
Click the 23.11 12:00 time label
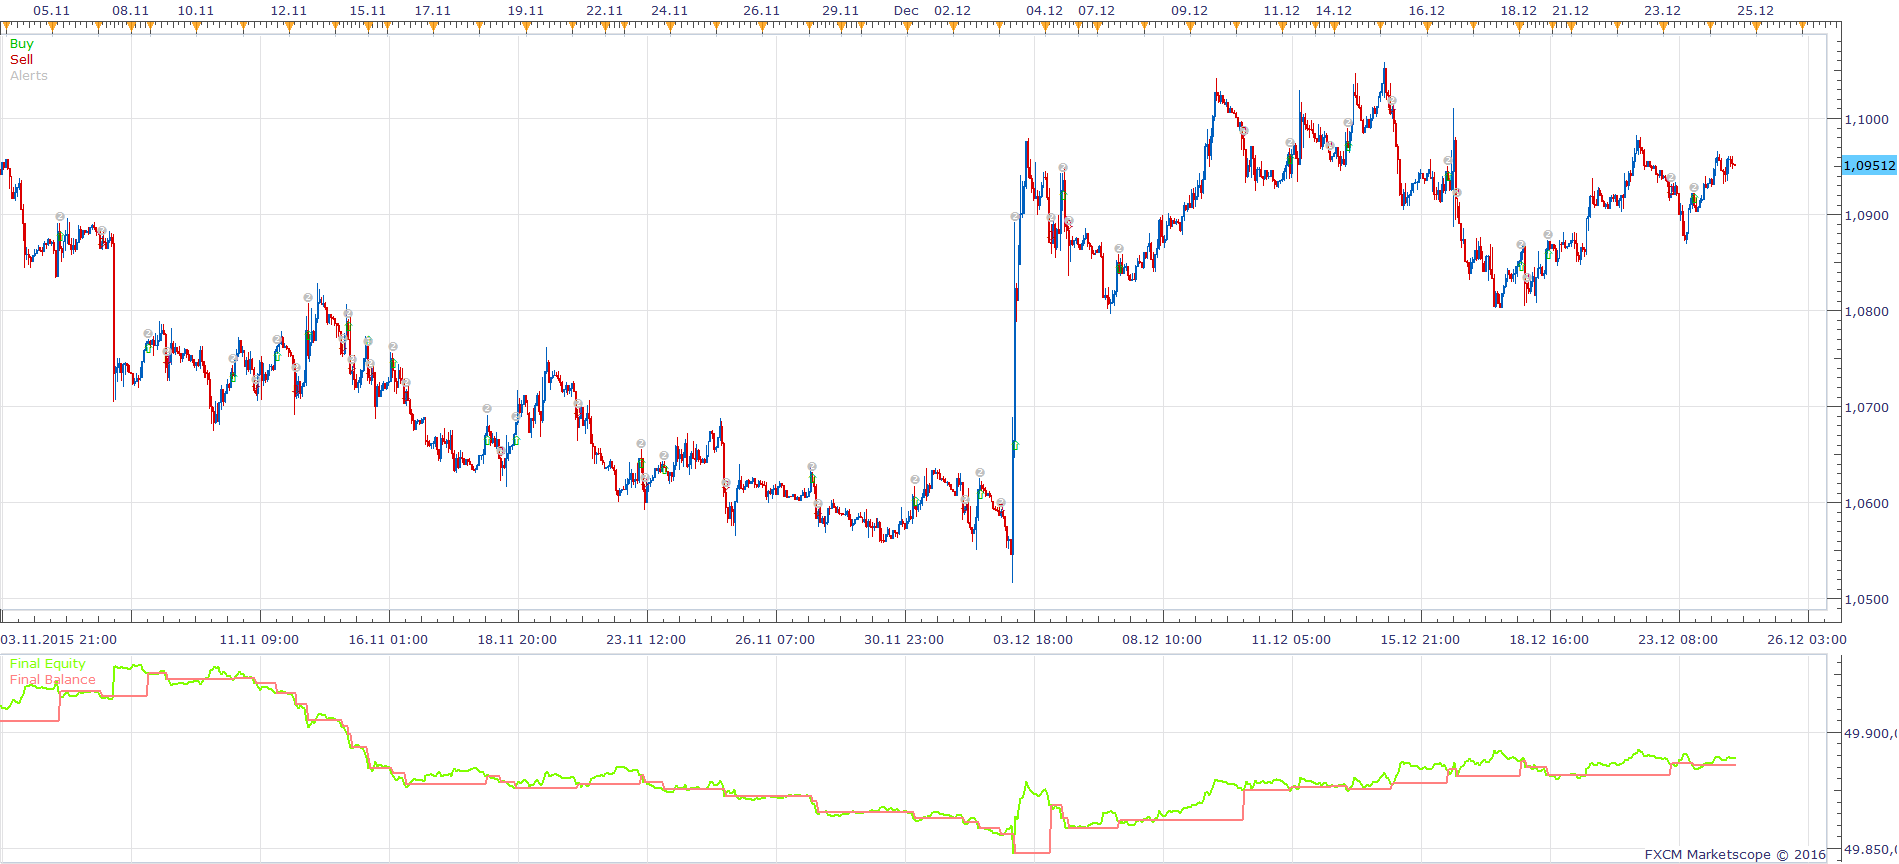click(x=646, y=640)
